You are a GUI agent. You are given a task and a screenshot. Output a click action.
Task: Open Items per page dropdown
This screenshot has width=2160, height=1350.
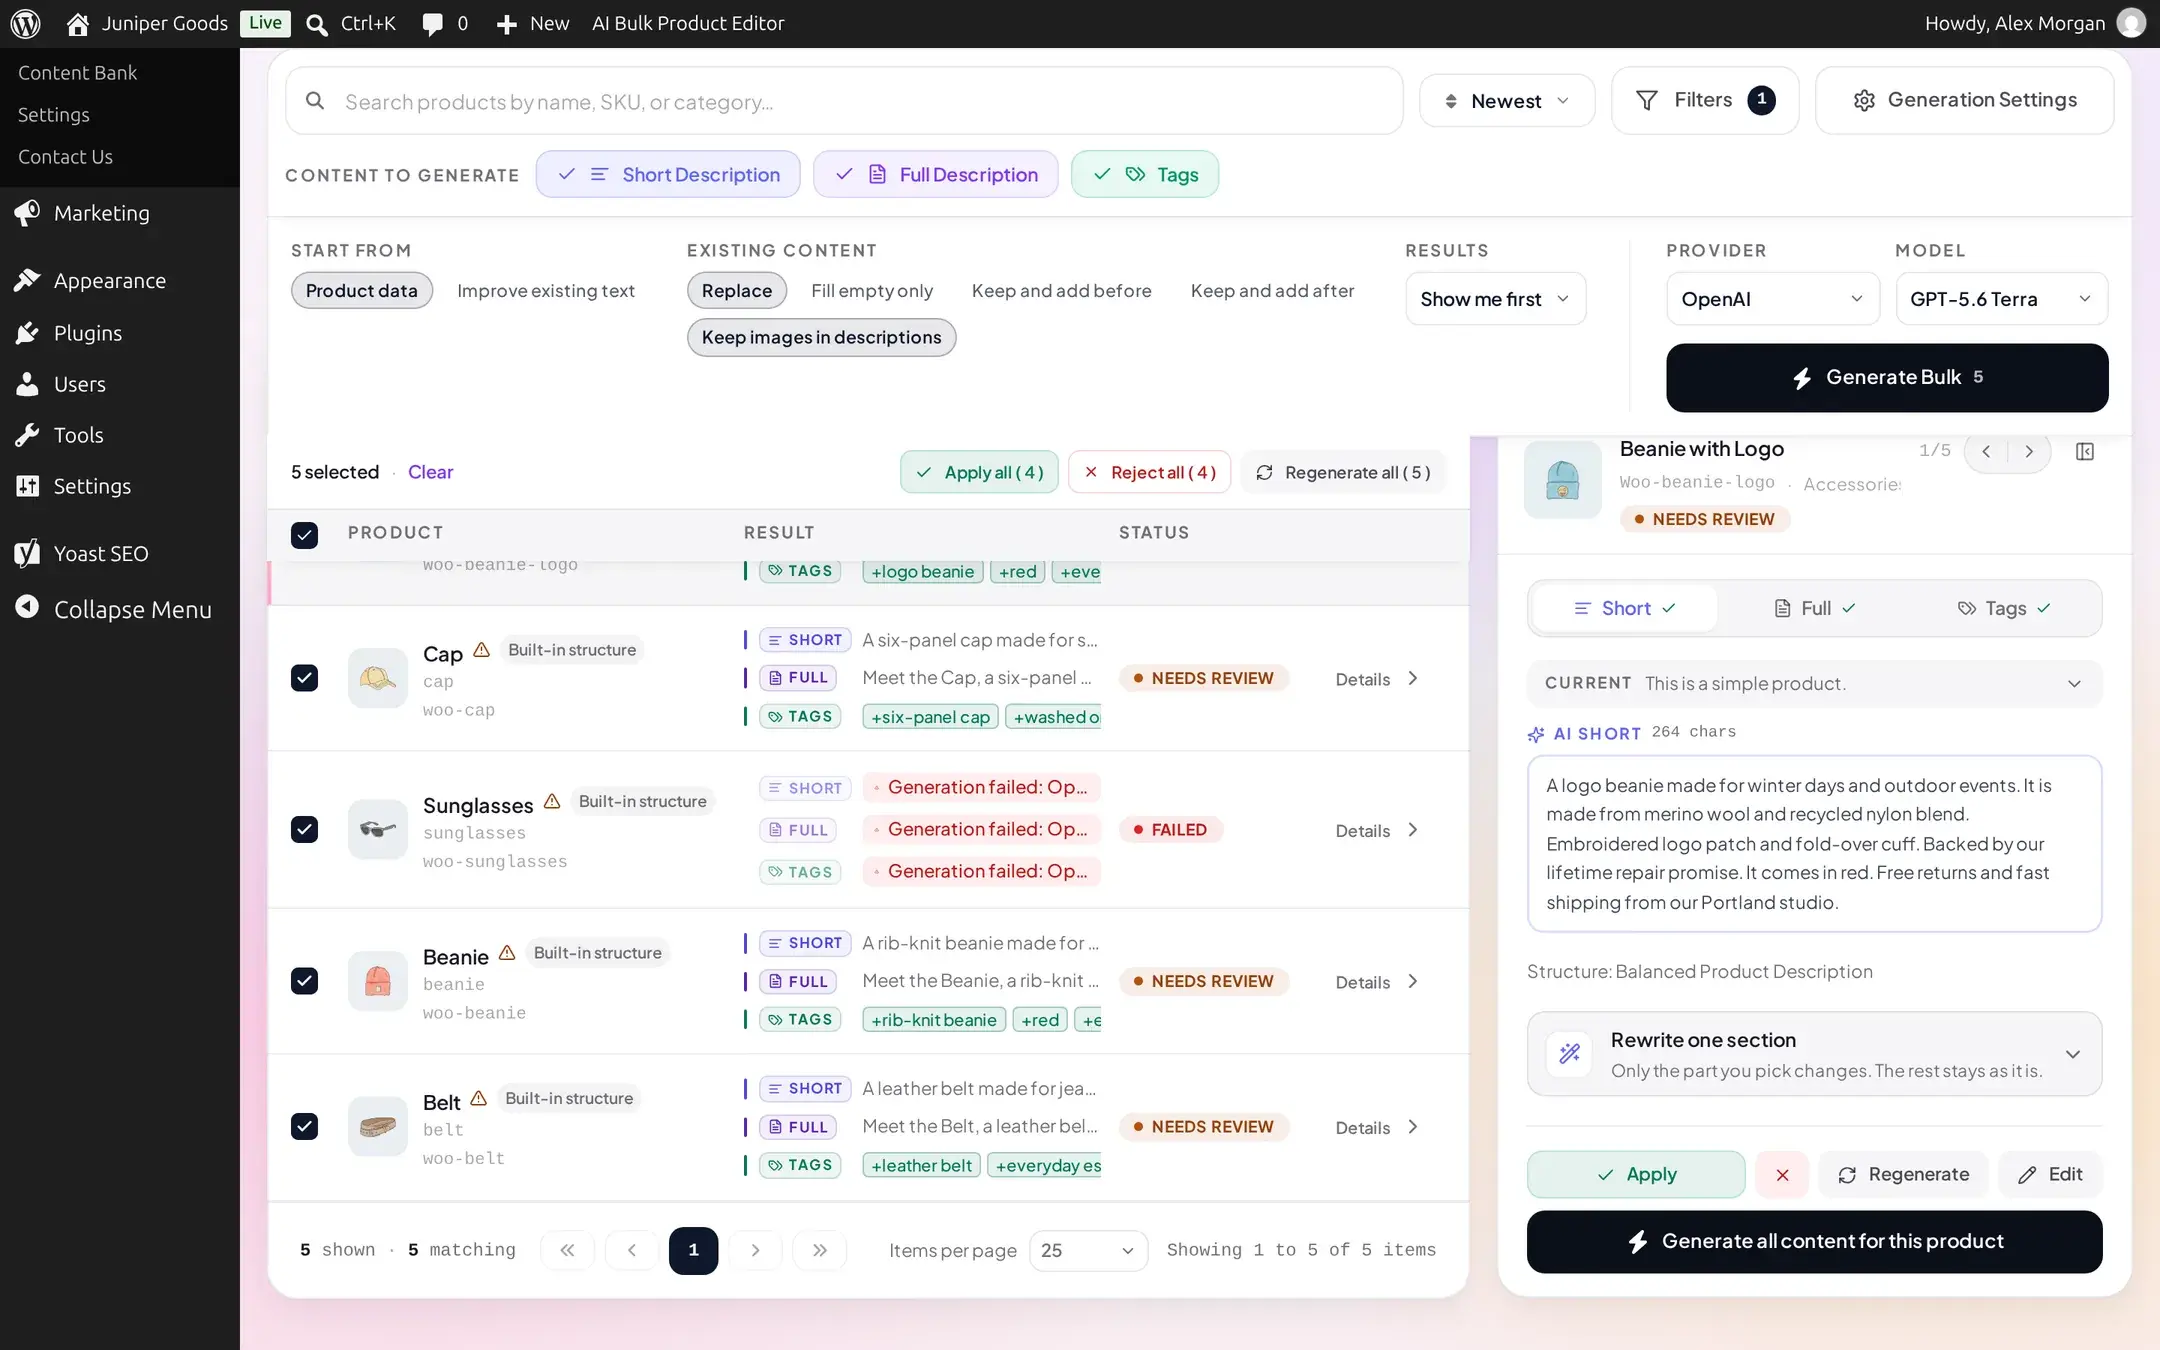[1088, 1251]
